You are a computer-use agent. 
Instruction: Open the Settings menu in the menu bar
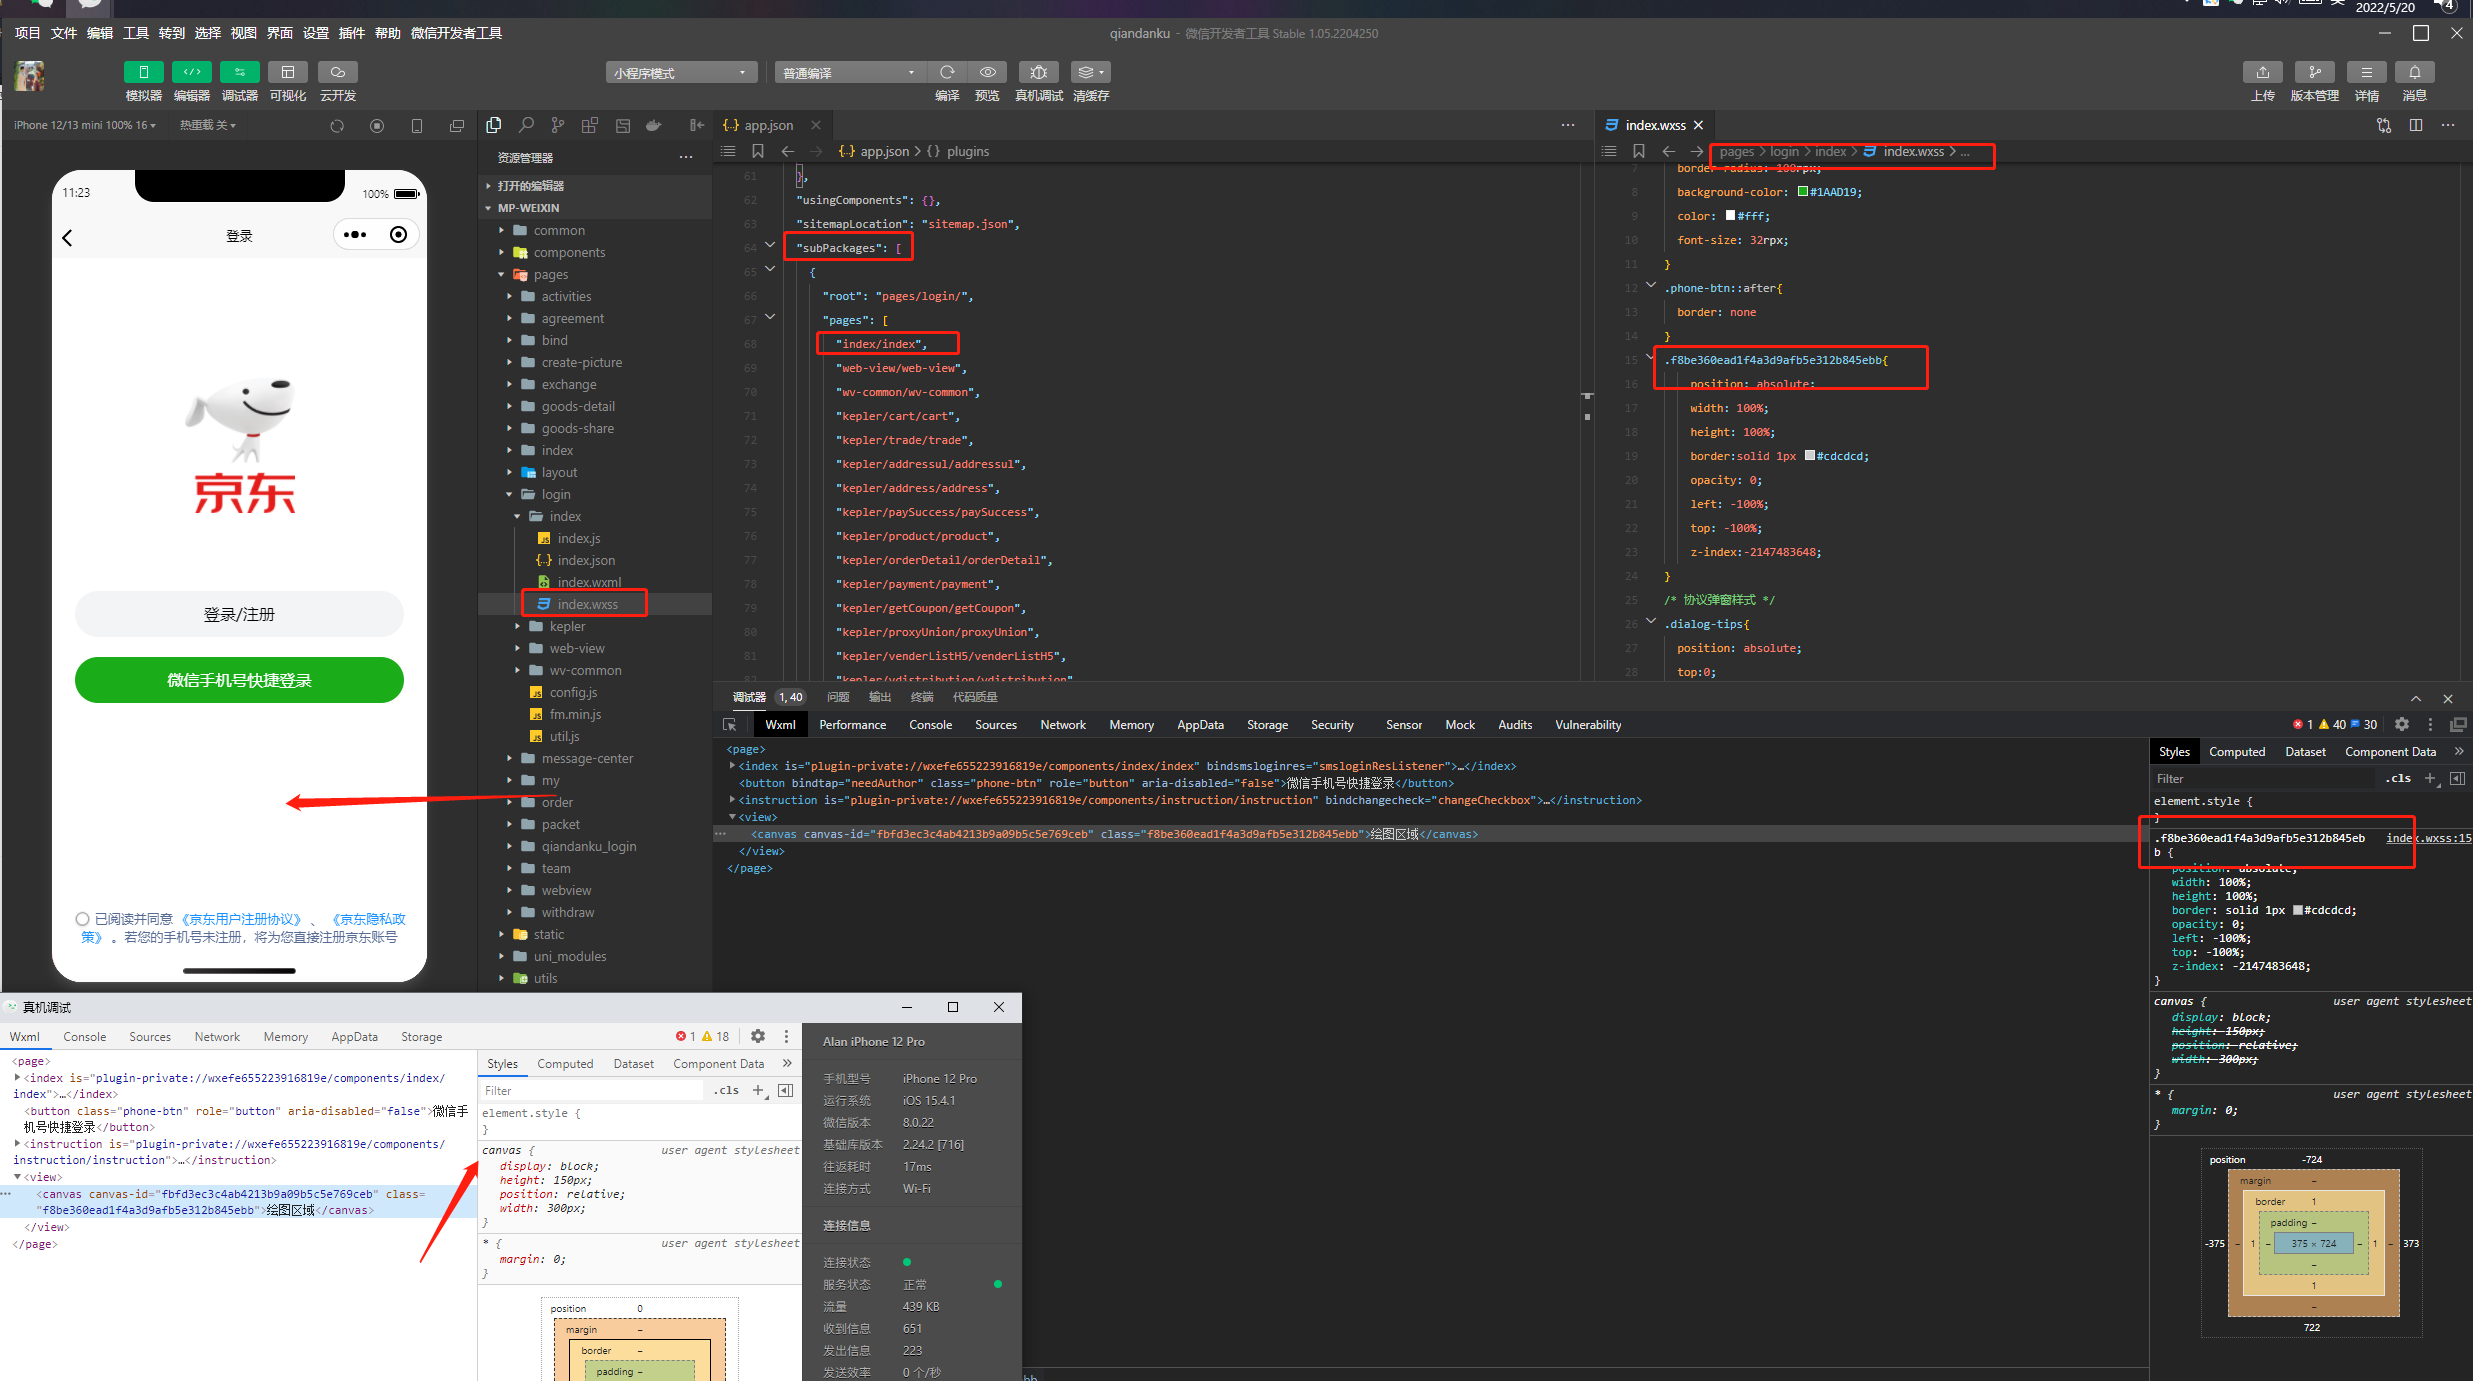[x=316, y=33]
